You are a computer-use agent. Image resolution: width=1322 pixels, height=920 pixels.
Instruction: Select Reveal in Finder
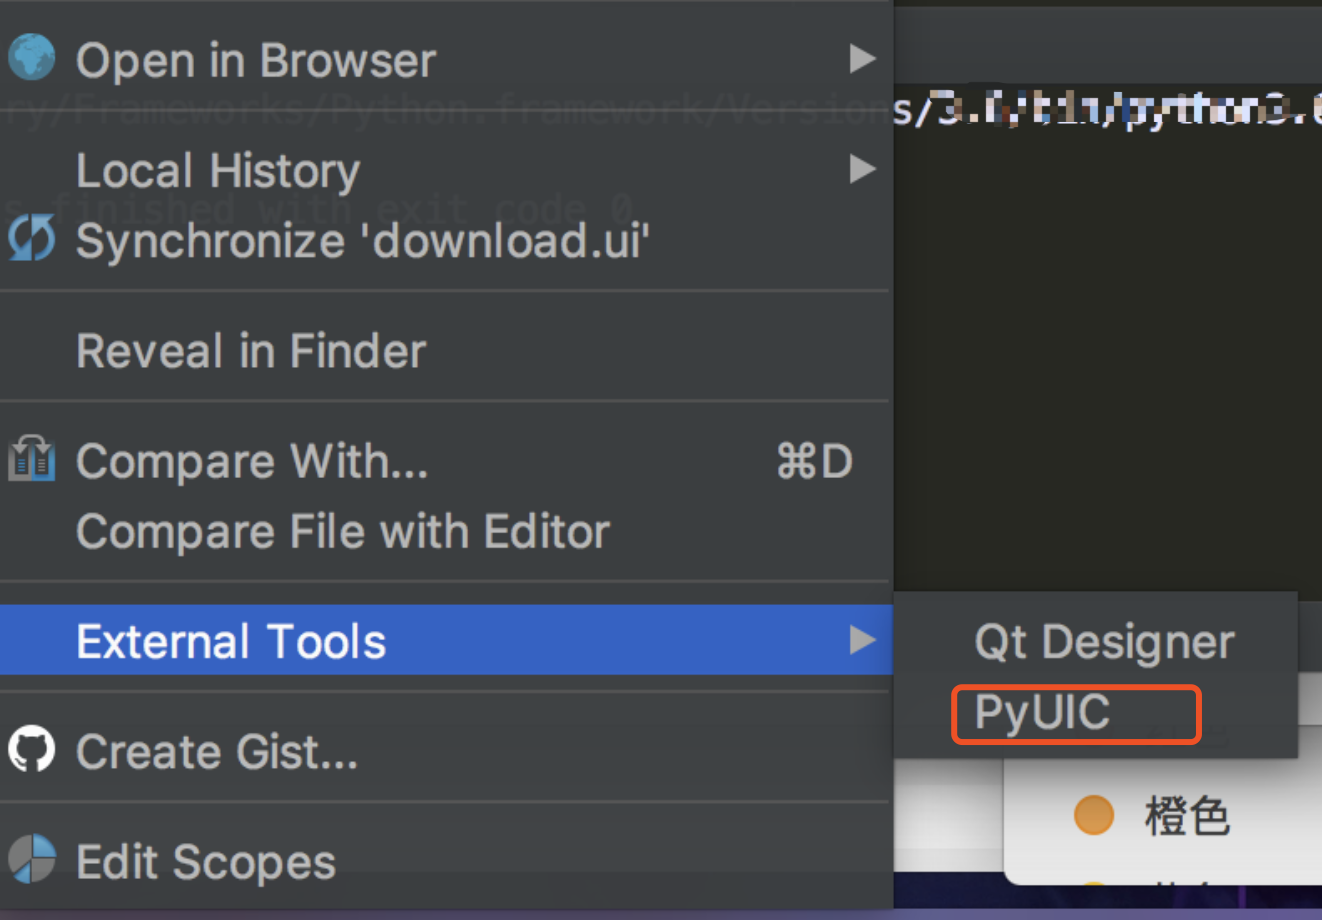tap(250, 350)
